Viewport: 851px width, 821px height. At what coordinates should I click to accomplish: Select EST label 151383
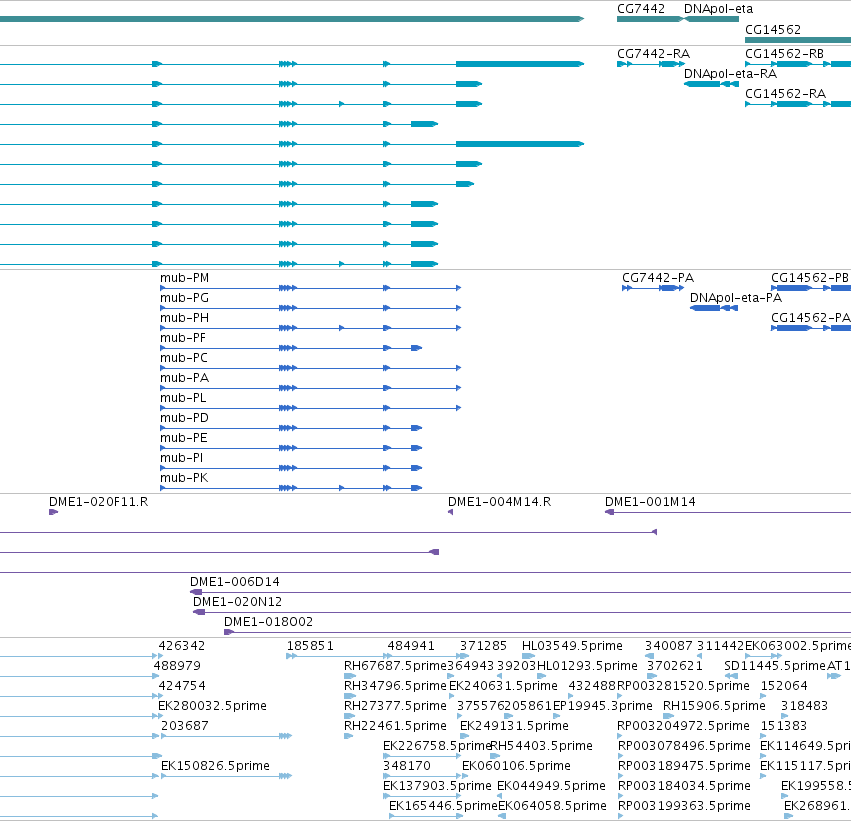(784, 727)
